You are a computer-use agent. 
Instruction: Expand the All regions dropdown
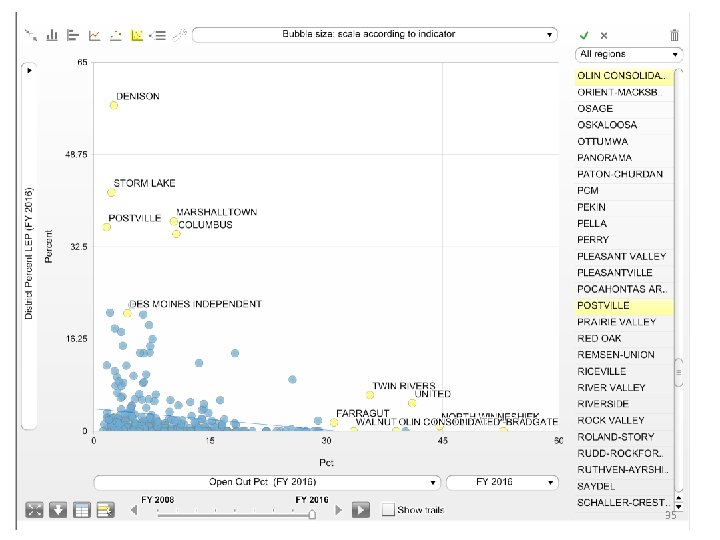click(629, 54)
